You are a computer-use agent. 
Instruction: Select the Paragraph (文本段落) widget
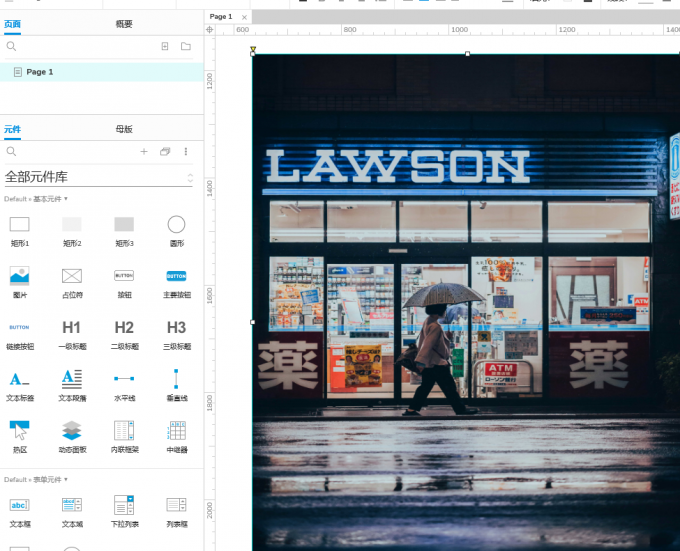point(72,386)
